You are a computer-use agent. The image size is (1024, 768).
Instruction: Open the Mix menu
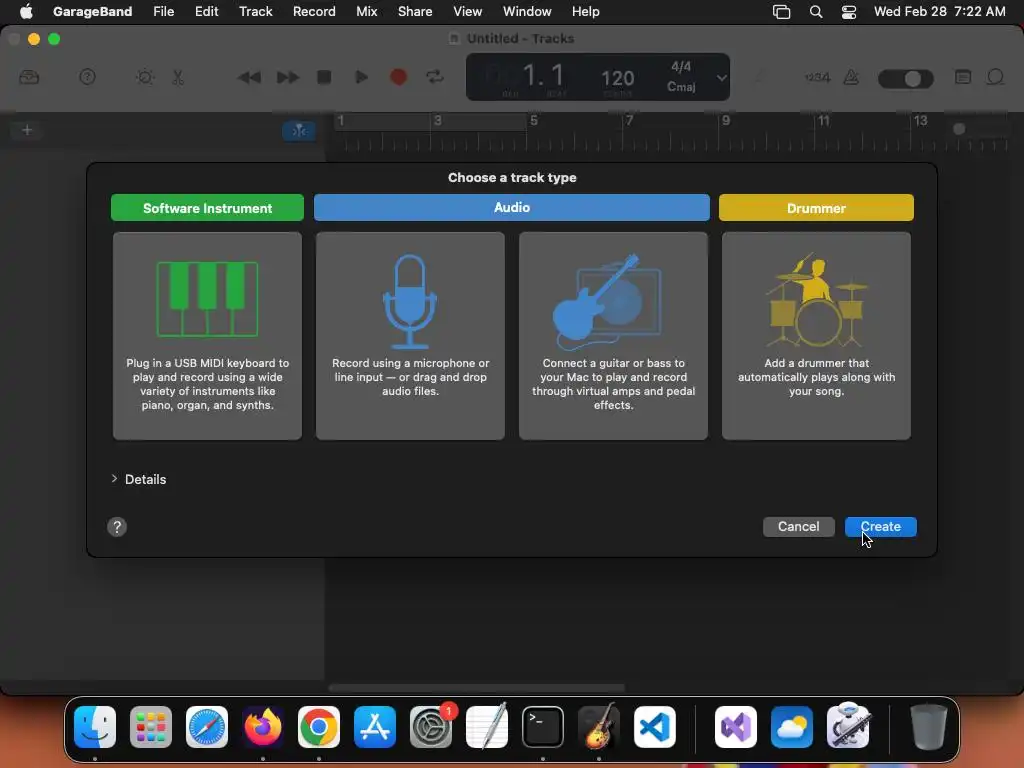click(366, 11)
